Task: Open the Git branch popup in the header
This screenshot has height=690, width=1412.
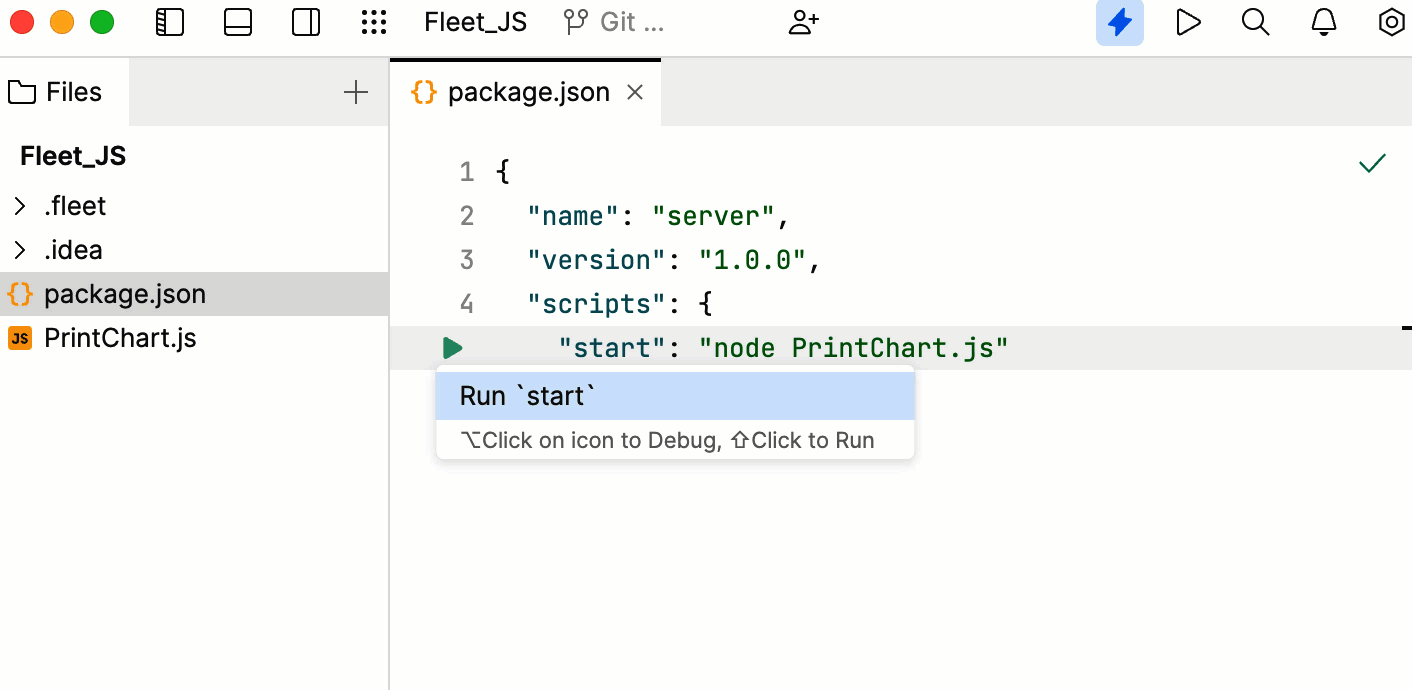Action: (610, 22)
